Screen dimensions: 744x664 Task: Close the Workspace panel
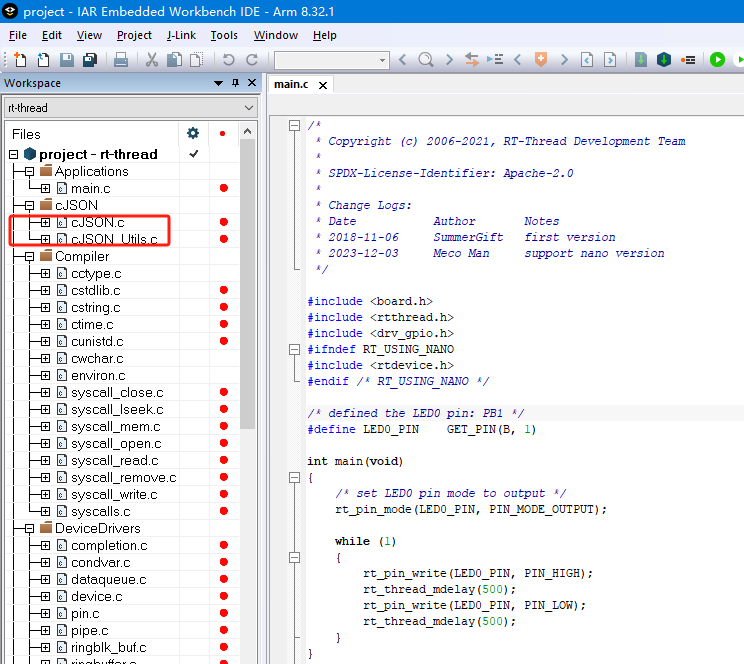coord(252,83)
